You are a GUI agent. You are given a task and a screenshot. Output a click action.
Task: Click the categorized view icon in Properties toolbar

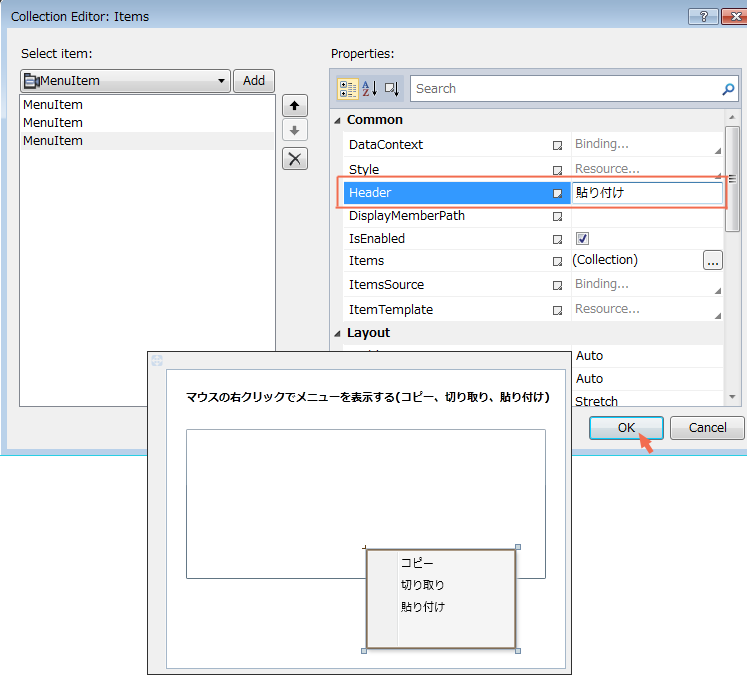347,89
